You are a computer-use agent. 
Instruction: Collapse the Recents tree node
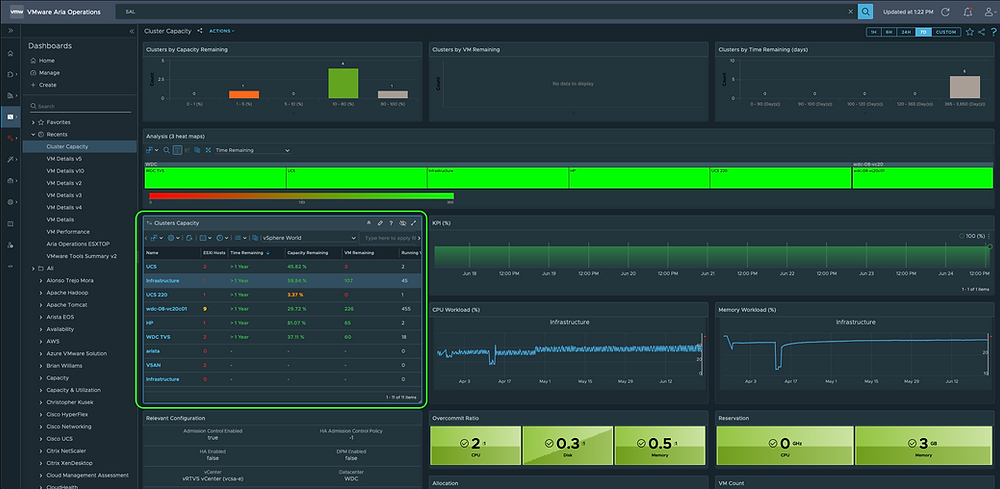[x=33, y=134]
